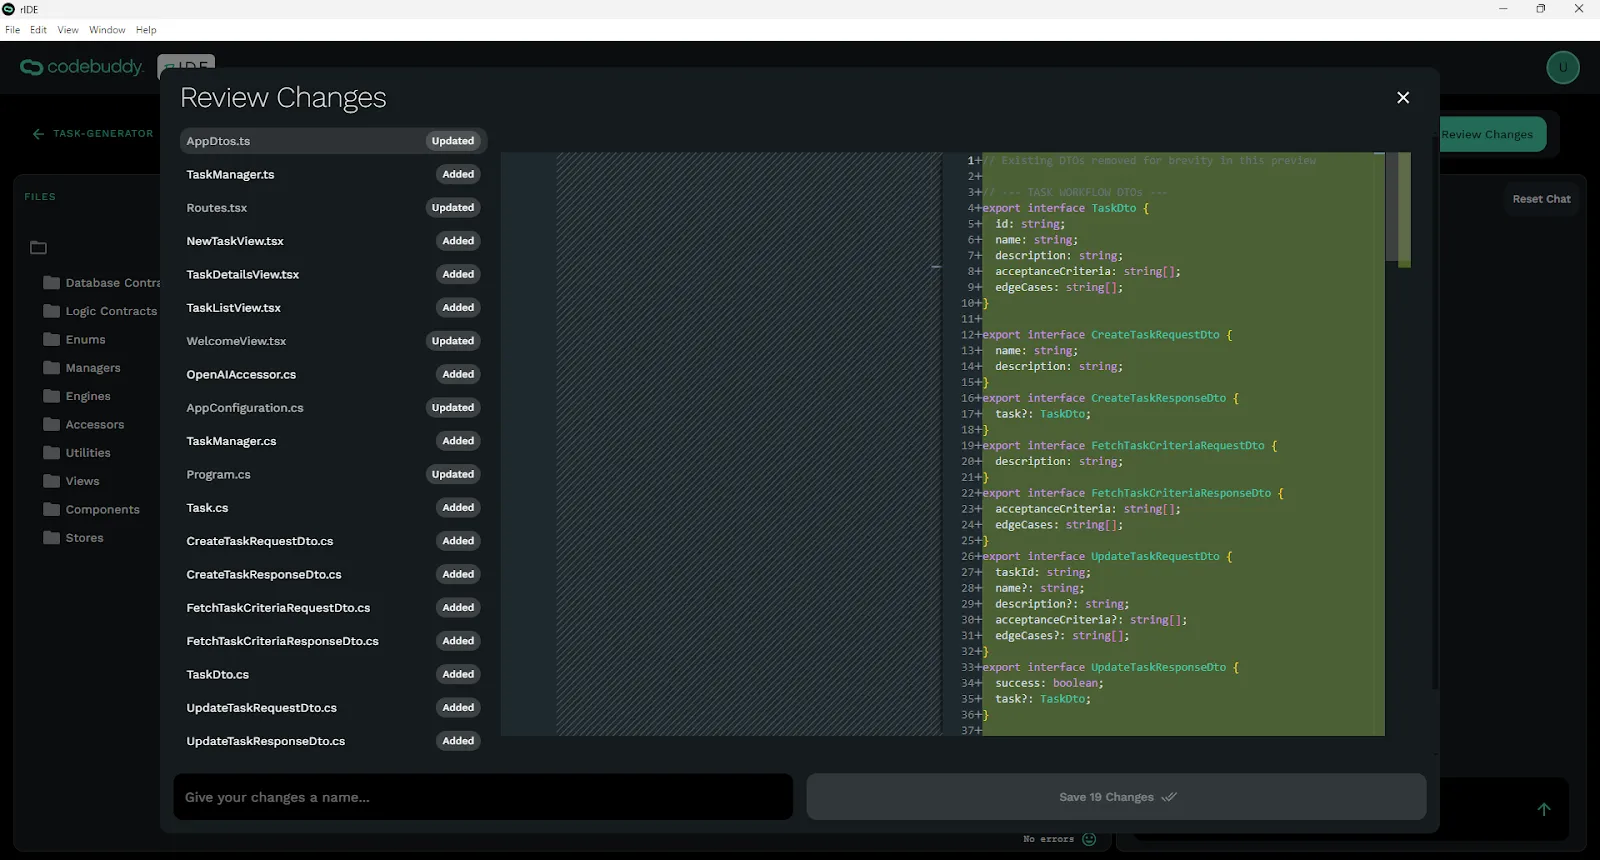Select AppConfiguration.cs entry
This screenshot has width=1600, height=860.
[x=333, y=408]
